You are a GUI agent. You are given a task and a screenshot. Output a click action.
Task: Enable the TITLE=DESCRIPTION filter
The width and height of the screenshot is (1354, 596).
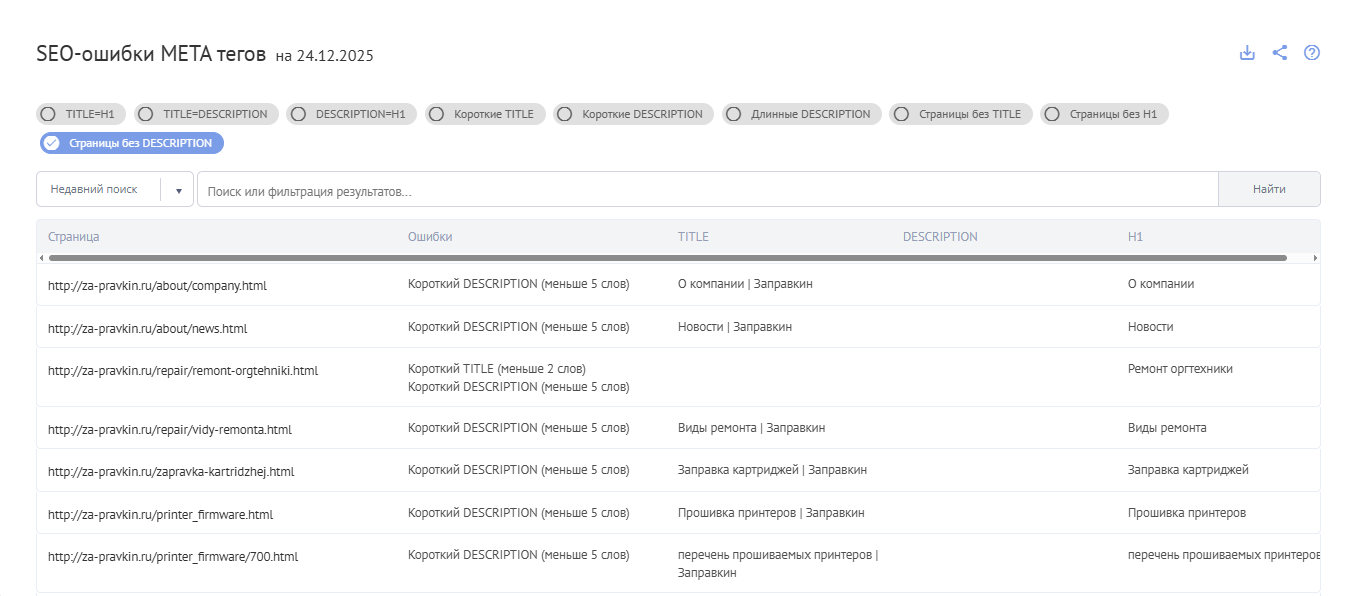[207, 114]
